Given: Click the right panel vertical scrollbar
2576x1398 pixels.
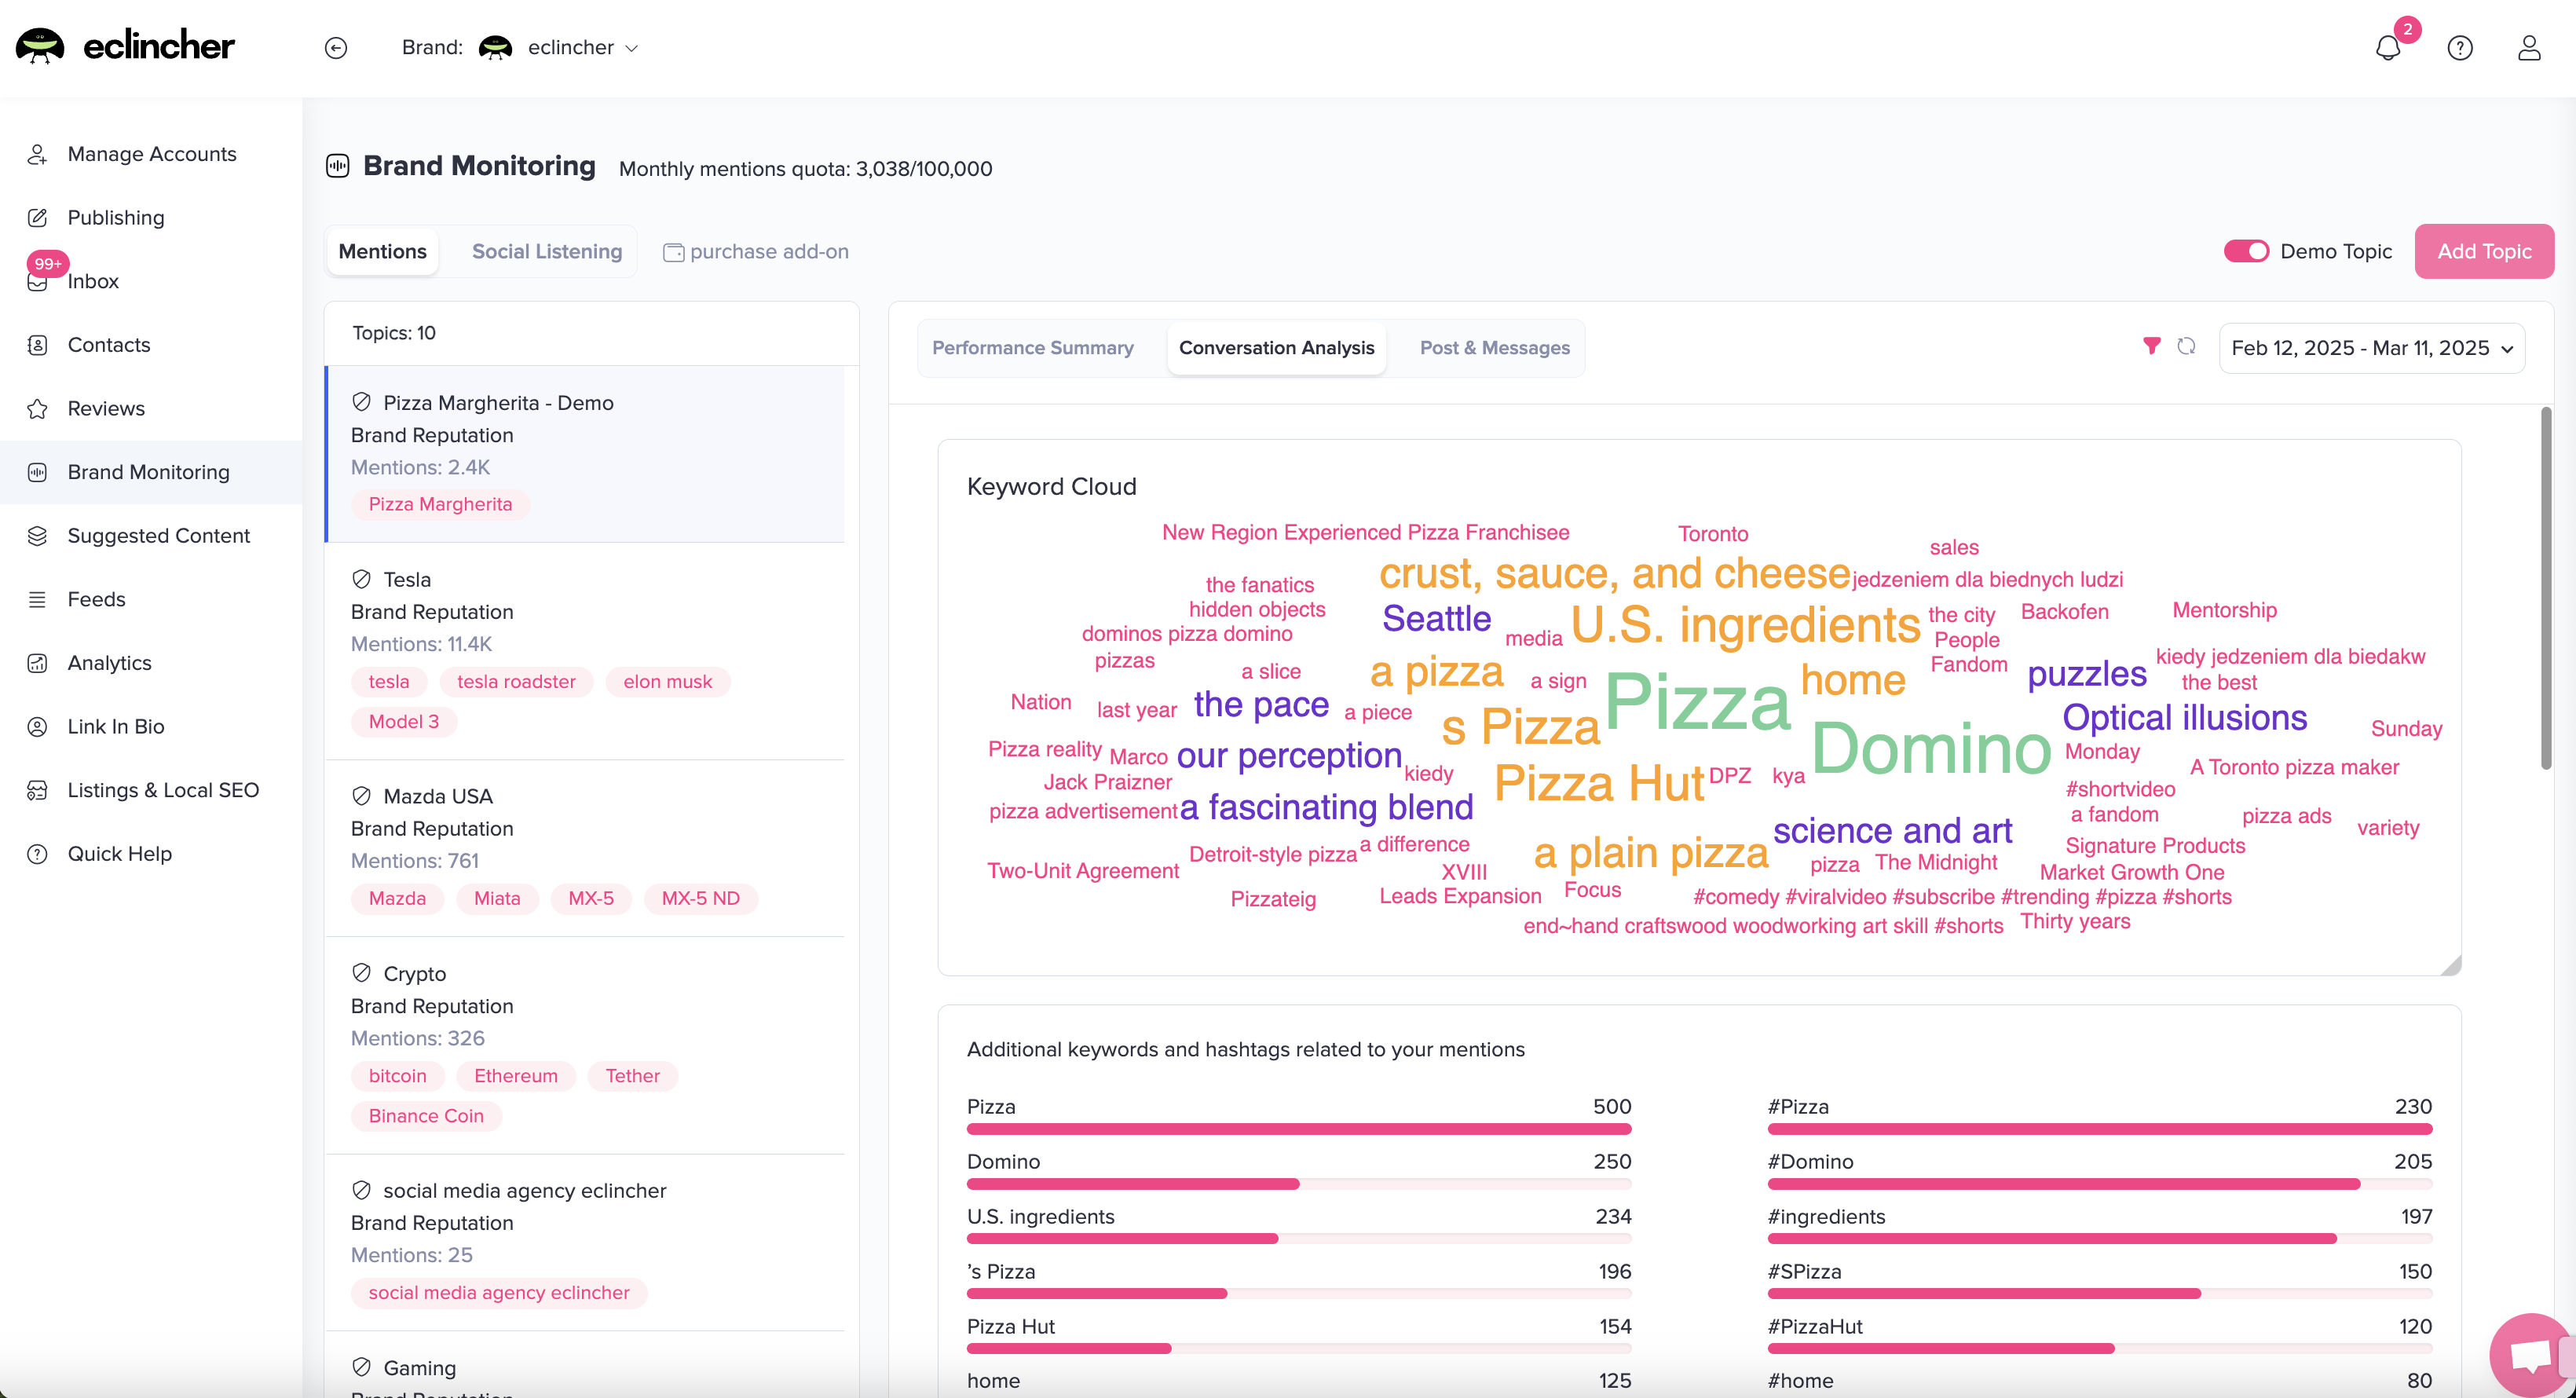Looking at the screenshot, I should [x=2545, y=590].
